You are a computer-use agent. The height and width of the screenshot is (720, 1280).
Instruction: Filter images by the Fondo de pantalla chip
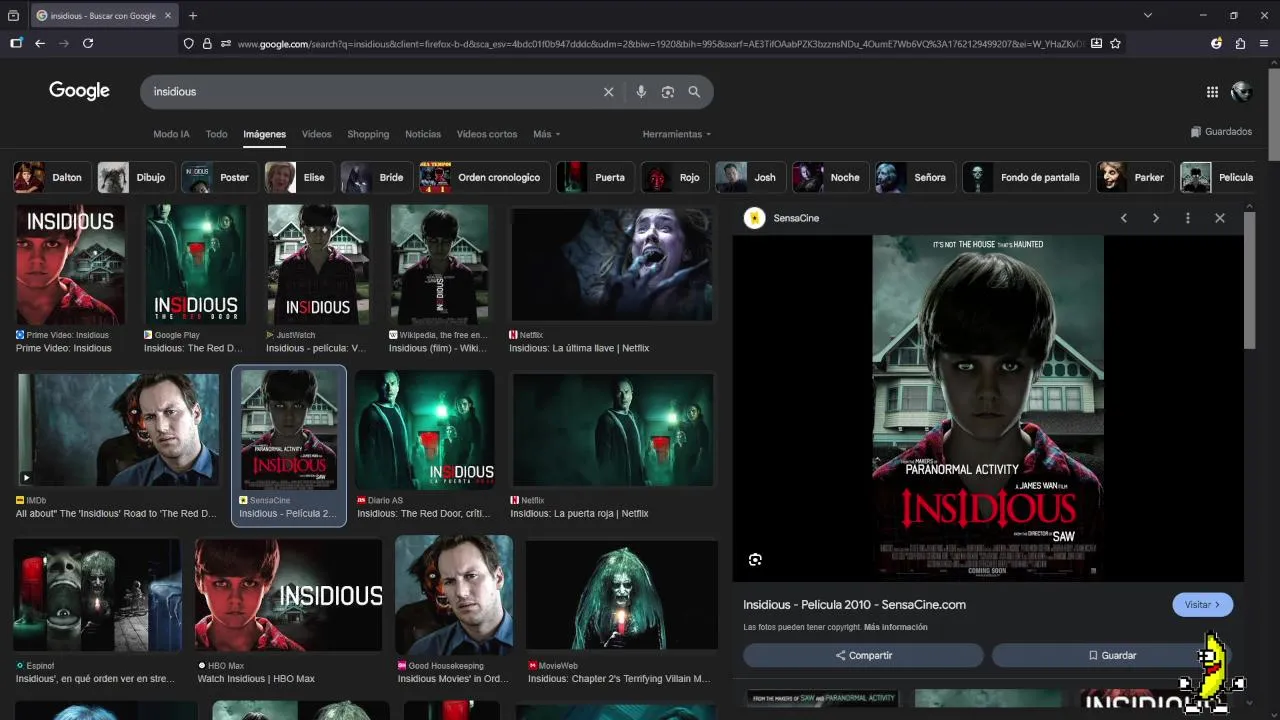tap(1025, 177)
